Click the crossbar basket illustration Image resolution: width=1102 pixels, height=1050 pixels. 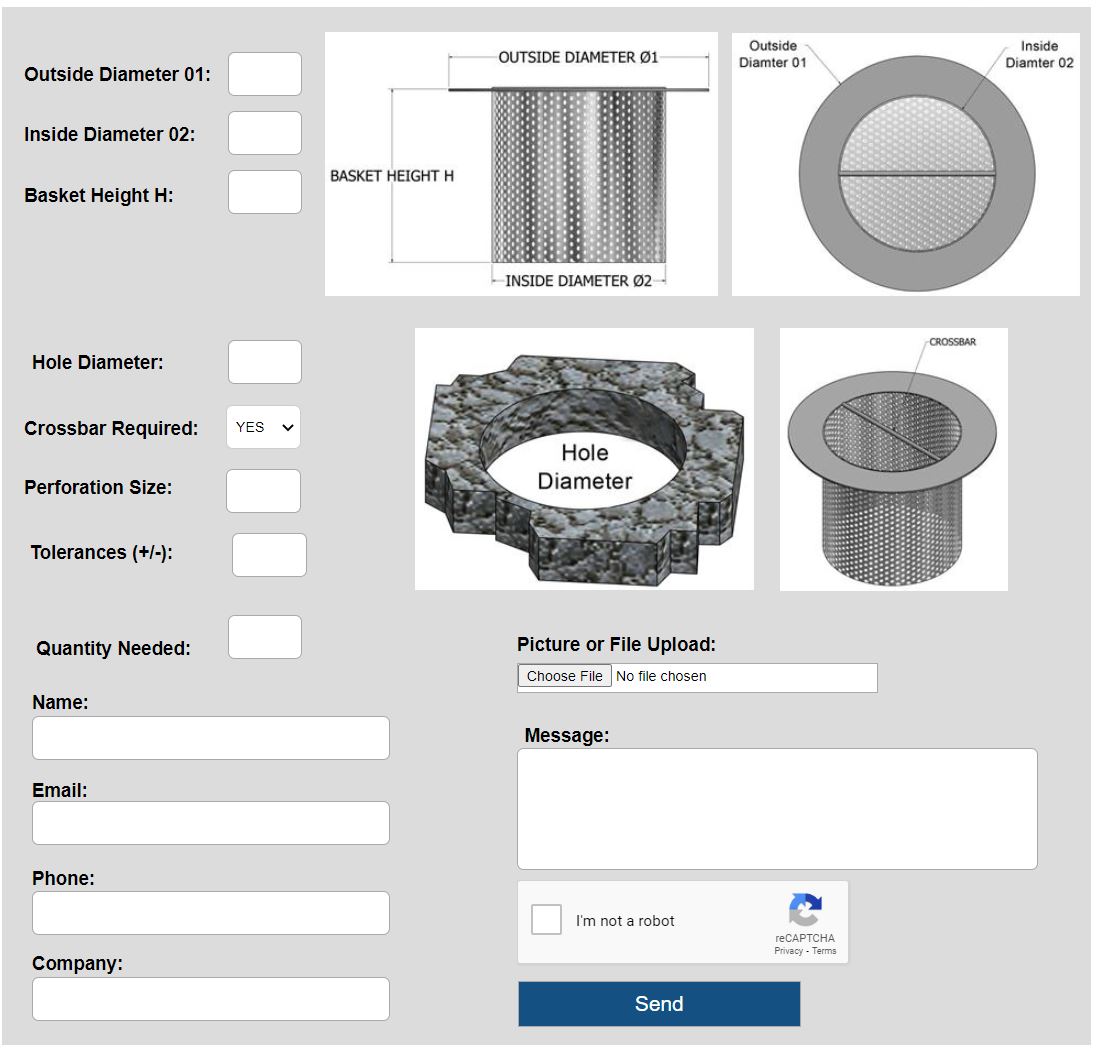point(893,459)
